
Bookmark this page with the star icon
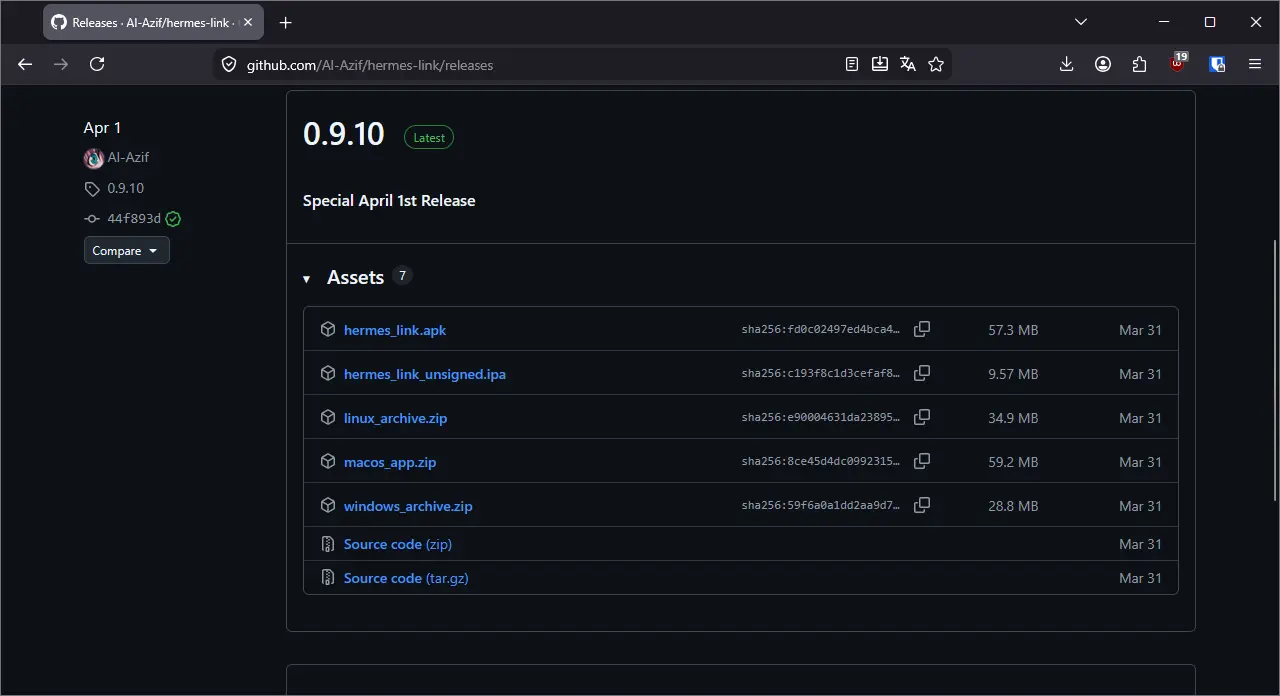[936, 64]
